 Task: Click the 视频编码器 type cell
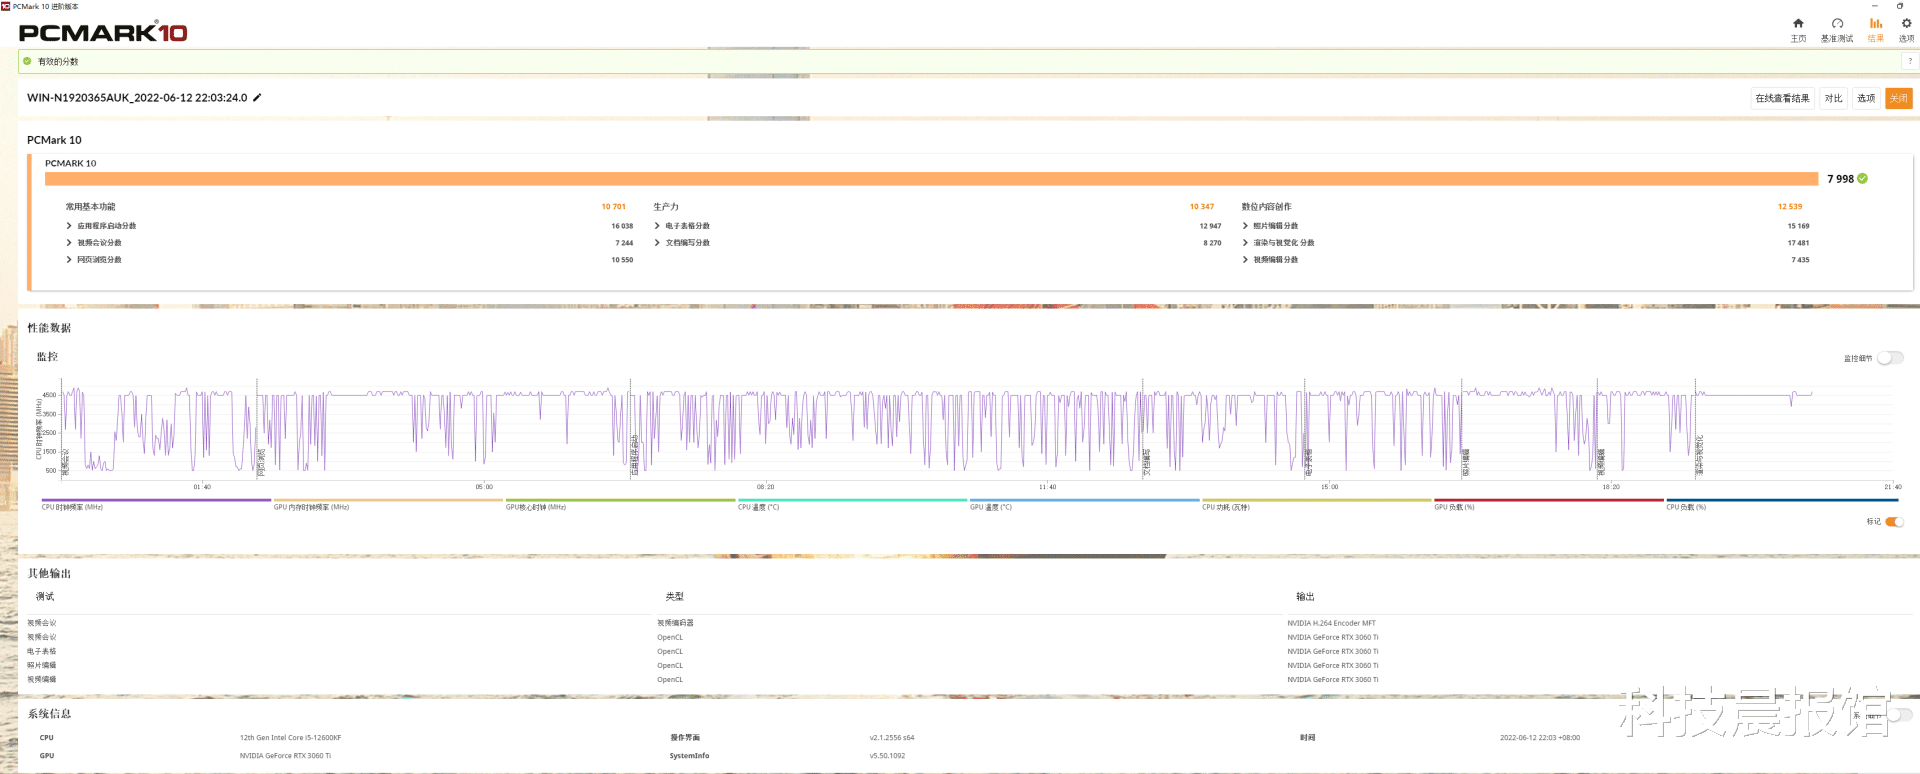click(x=675, y=623)
